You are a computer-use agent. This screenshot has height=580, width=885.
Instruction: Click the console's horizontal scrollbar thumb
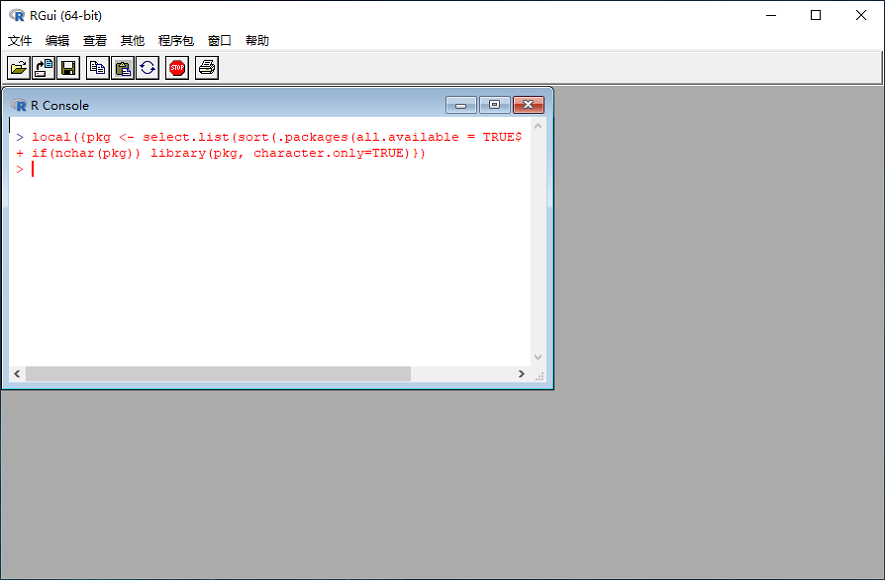point(218,374)
